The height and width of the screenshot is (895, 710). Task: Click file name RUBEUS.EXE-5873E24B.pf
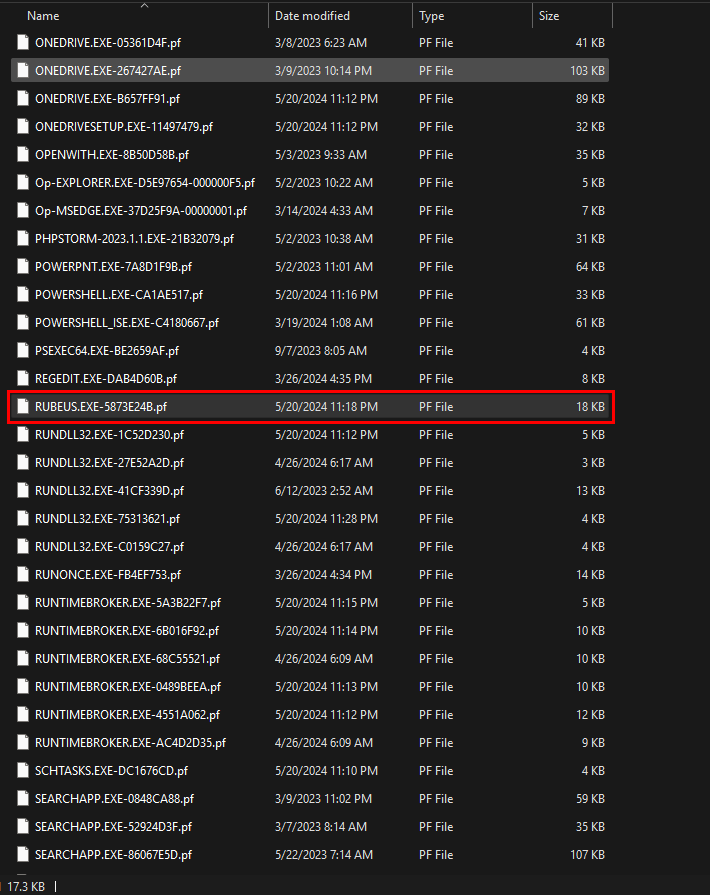[x=101, y=406]
